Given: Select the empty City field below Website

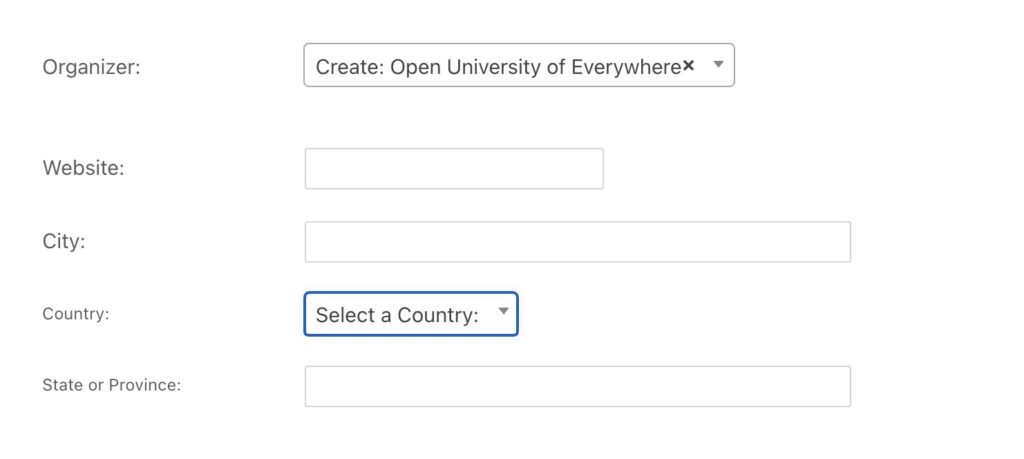Looking at the screenshot, I should (577, 242).
